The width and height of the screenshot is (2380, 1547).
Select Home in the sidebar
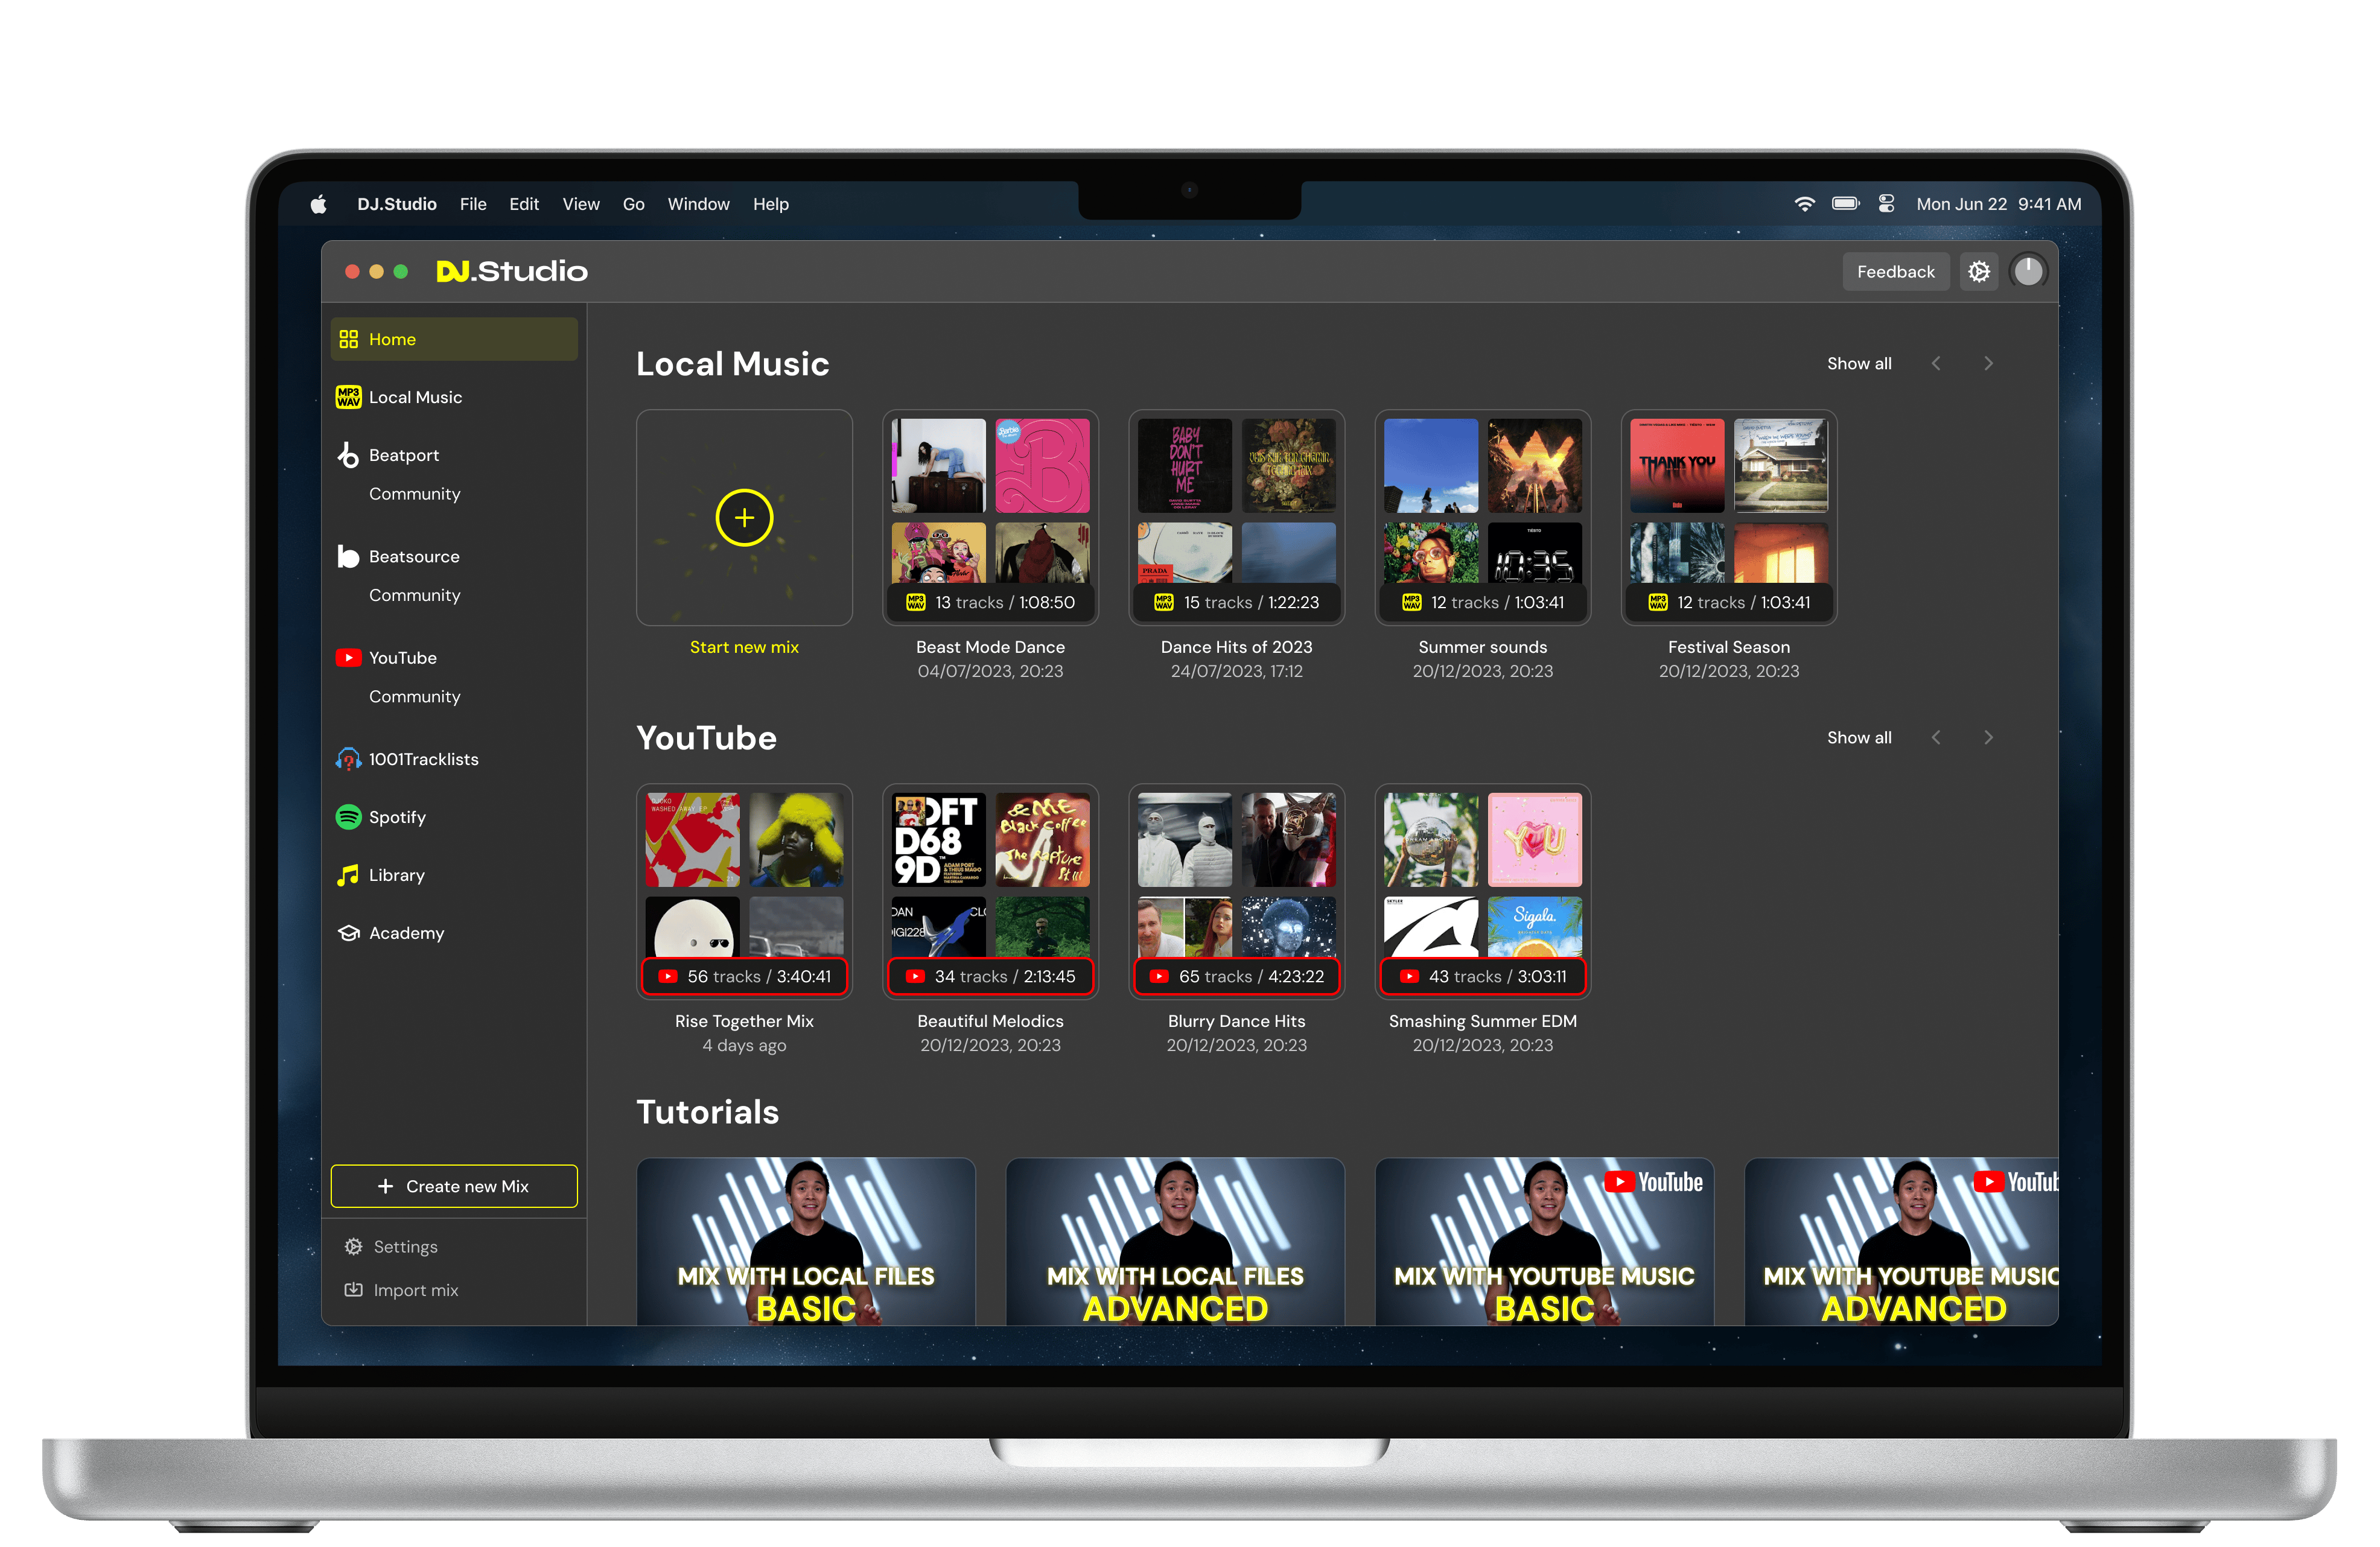tap(454, 339)
